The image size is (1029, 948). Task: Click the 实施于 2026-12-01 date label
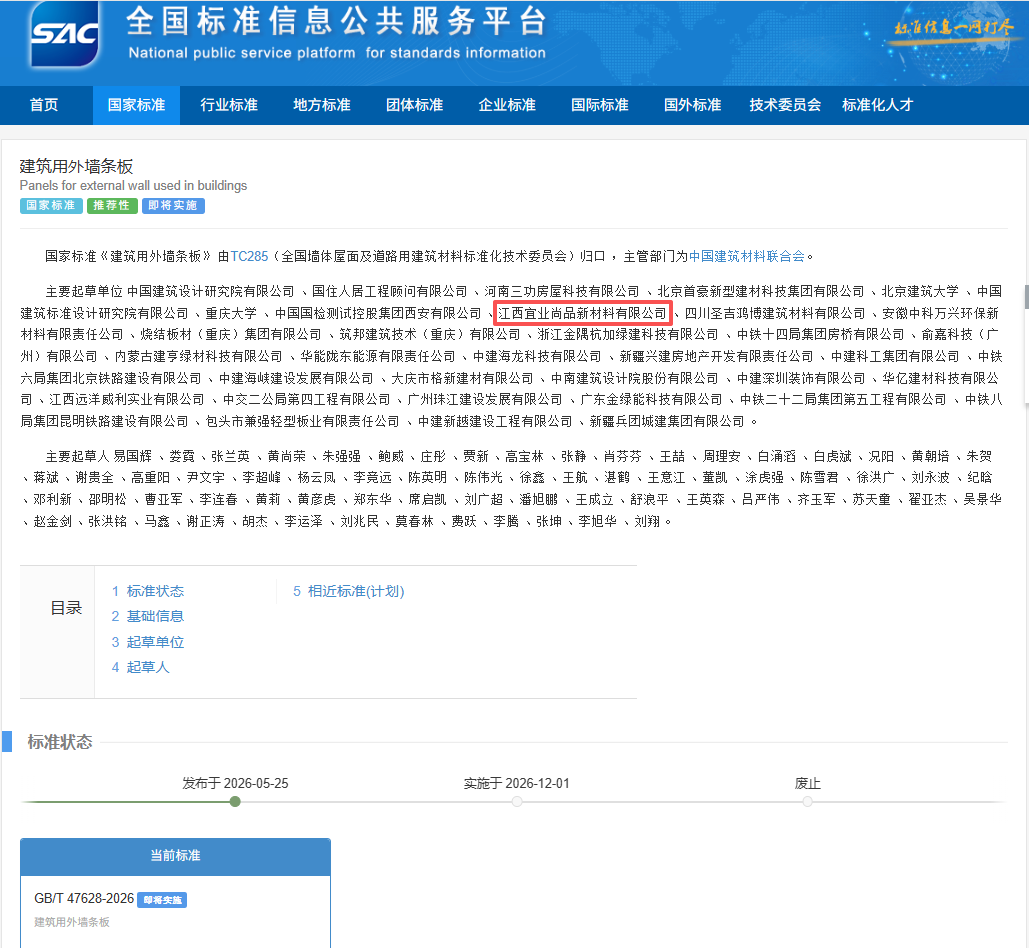[x=516, y=783]
